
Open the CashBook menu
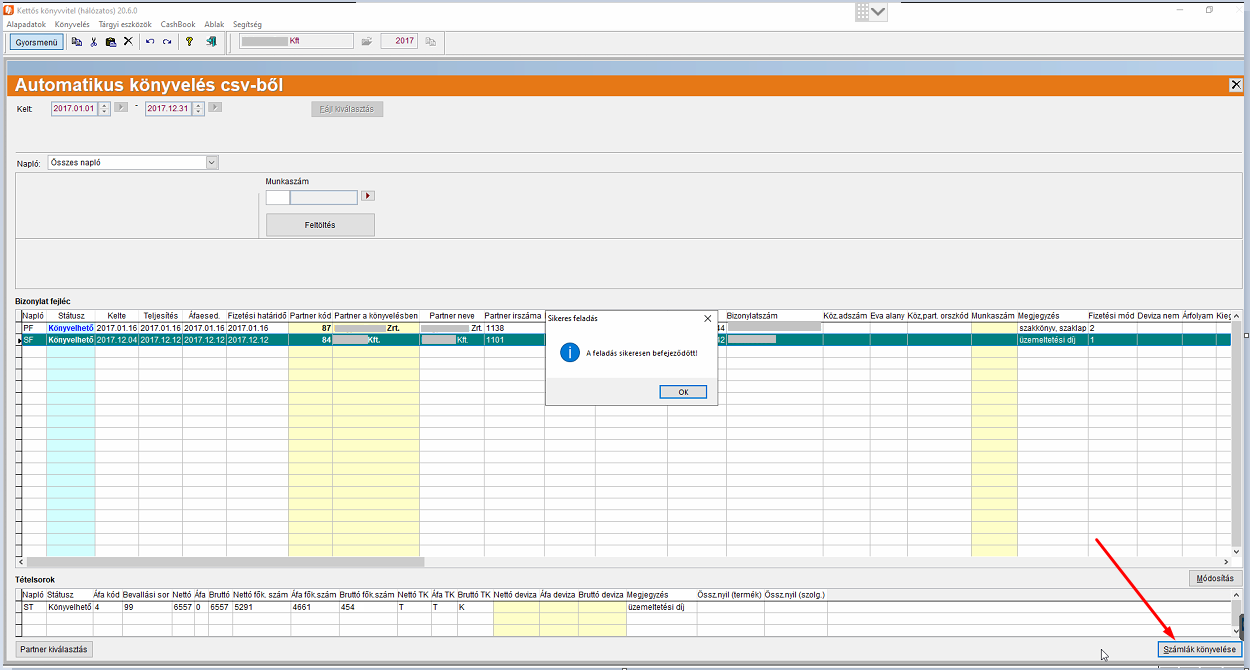coord(178,24)
